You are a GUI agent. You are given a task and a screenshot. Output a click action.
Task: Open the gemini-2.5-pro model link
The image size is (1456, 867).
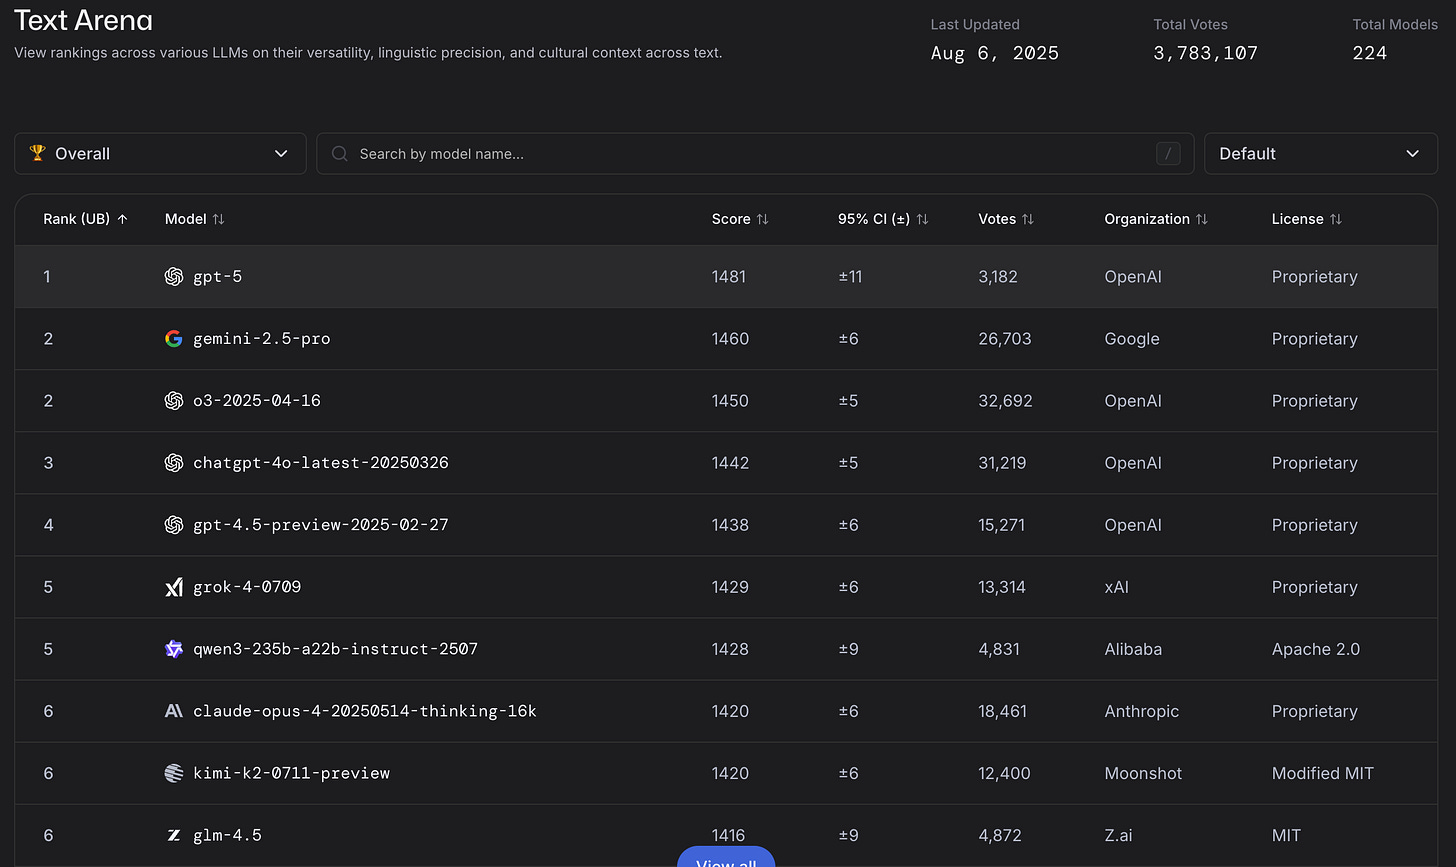261,339
